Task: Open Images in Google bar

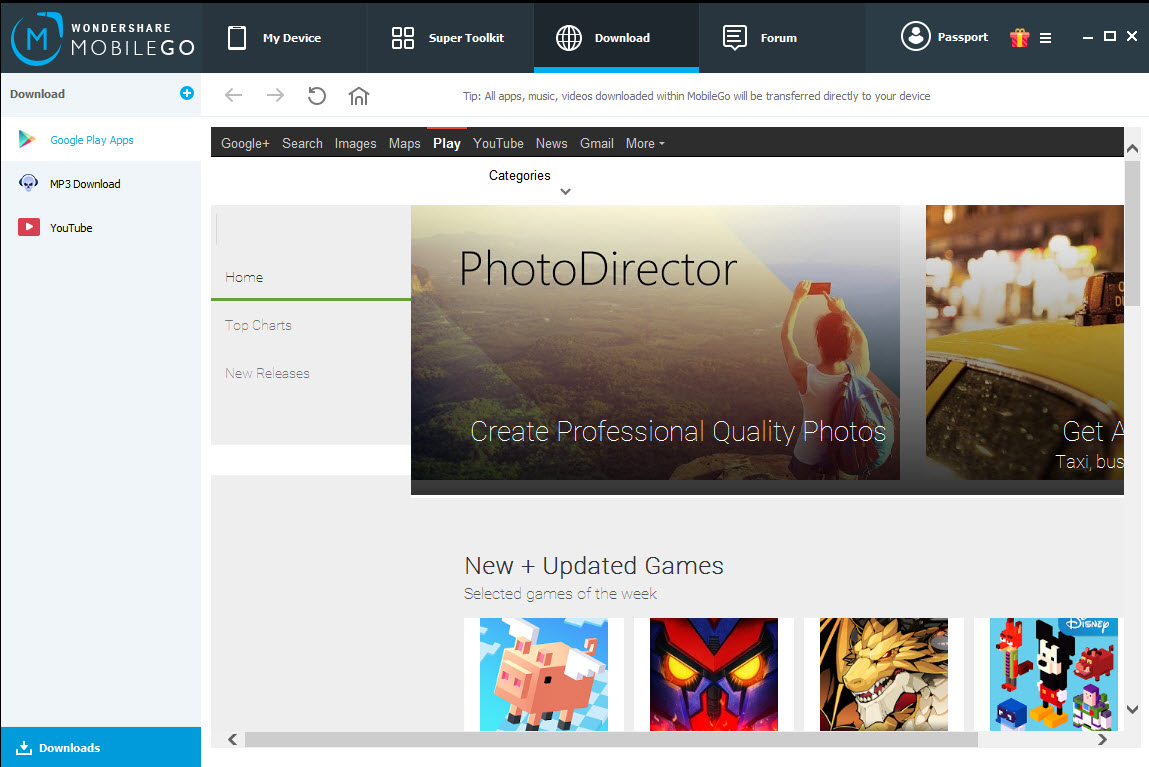Action: [355, 144]
